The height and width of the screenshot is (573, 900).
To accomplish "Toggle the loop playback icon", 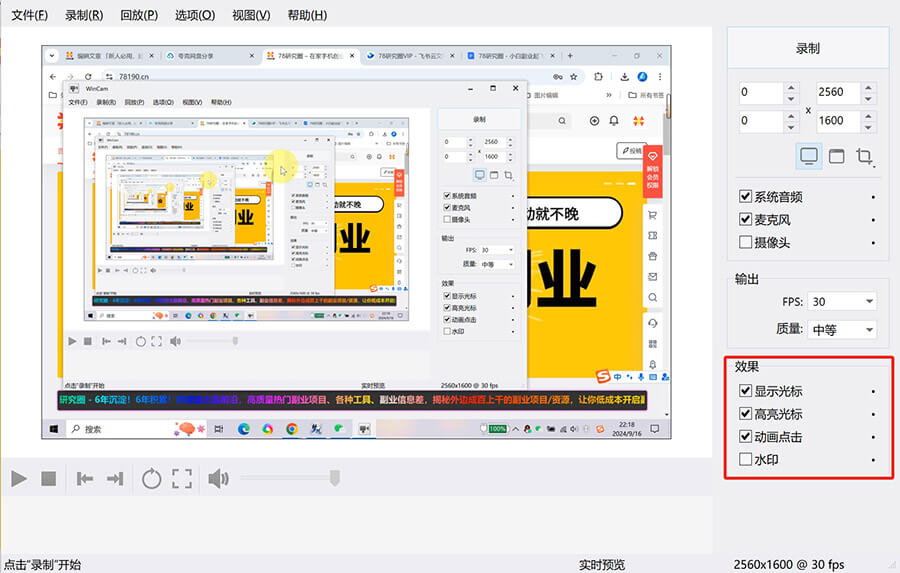I will tap(151, 479).
